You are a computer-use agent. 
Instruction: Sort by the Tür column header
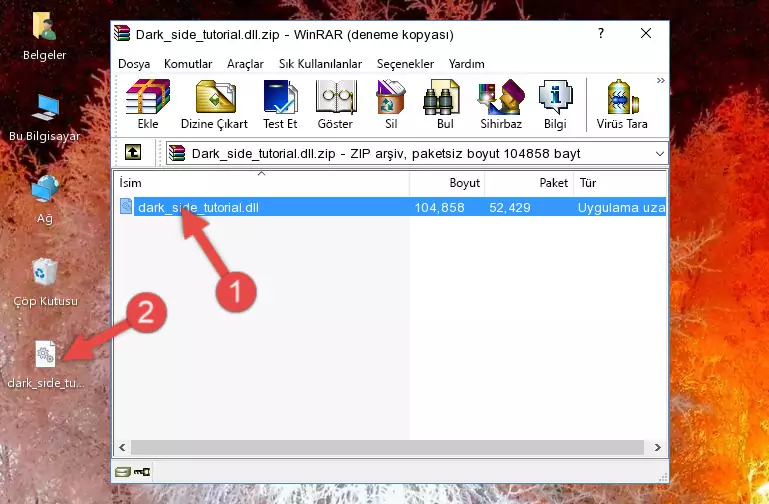click(x=620, y=183)
